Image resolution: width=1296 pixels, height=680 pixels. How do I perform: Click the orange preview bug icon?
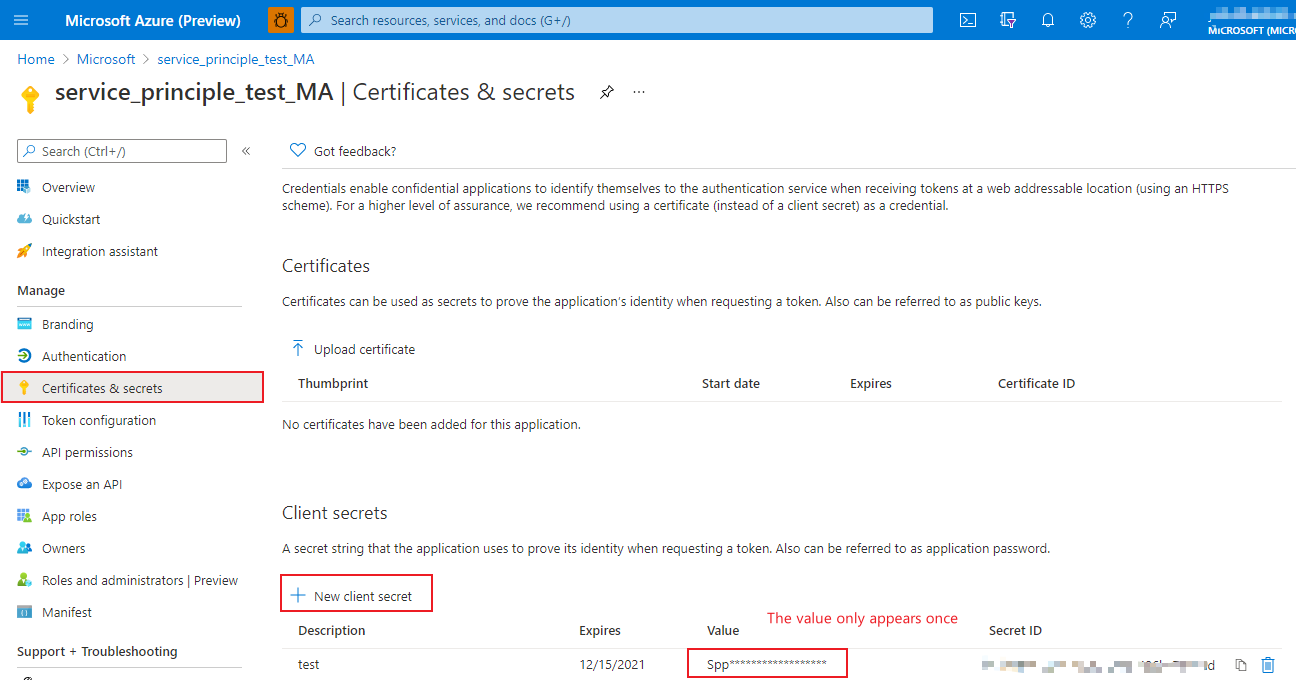(x=281, y=20)
